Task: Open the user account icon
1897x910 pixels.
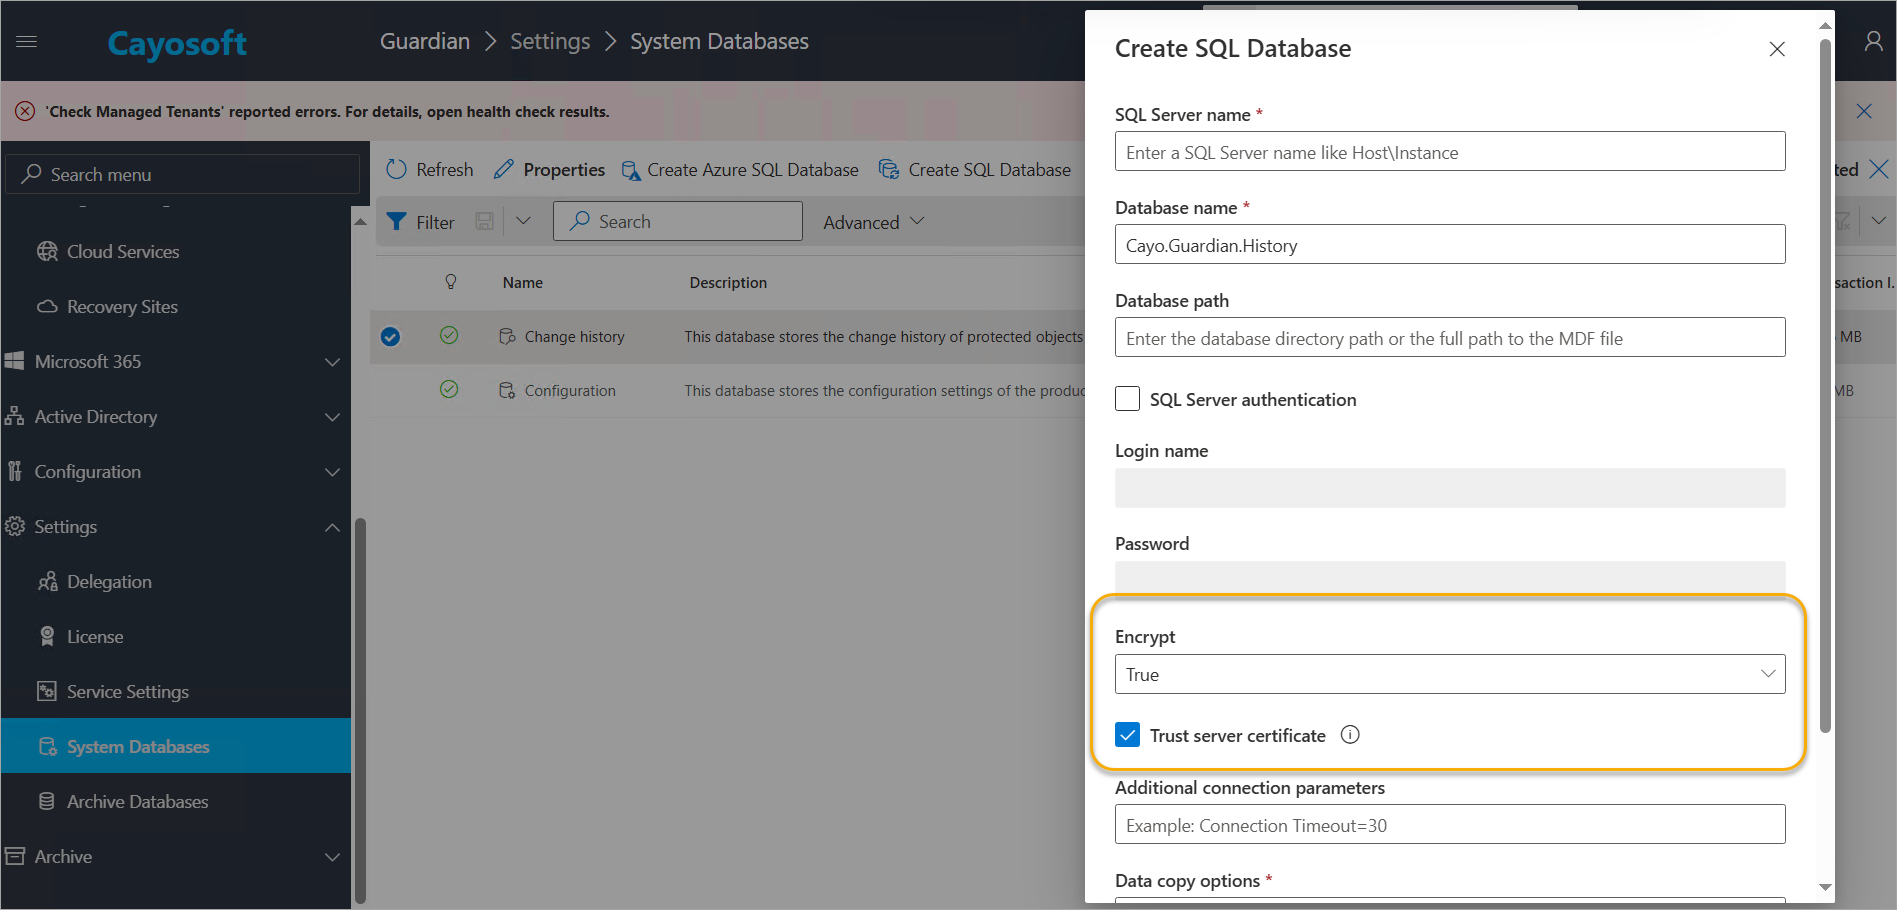Action: tap(1873, 41)
